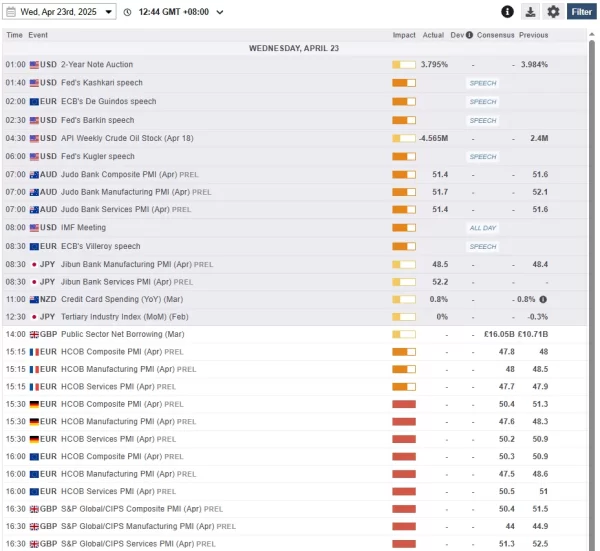Click the clock icon beside 12:44 GMT
This screenshot has width=600, height=551.
coord(127,12)
